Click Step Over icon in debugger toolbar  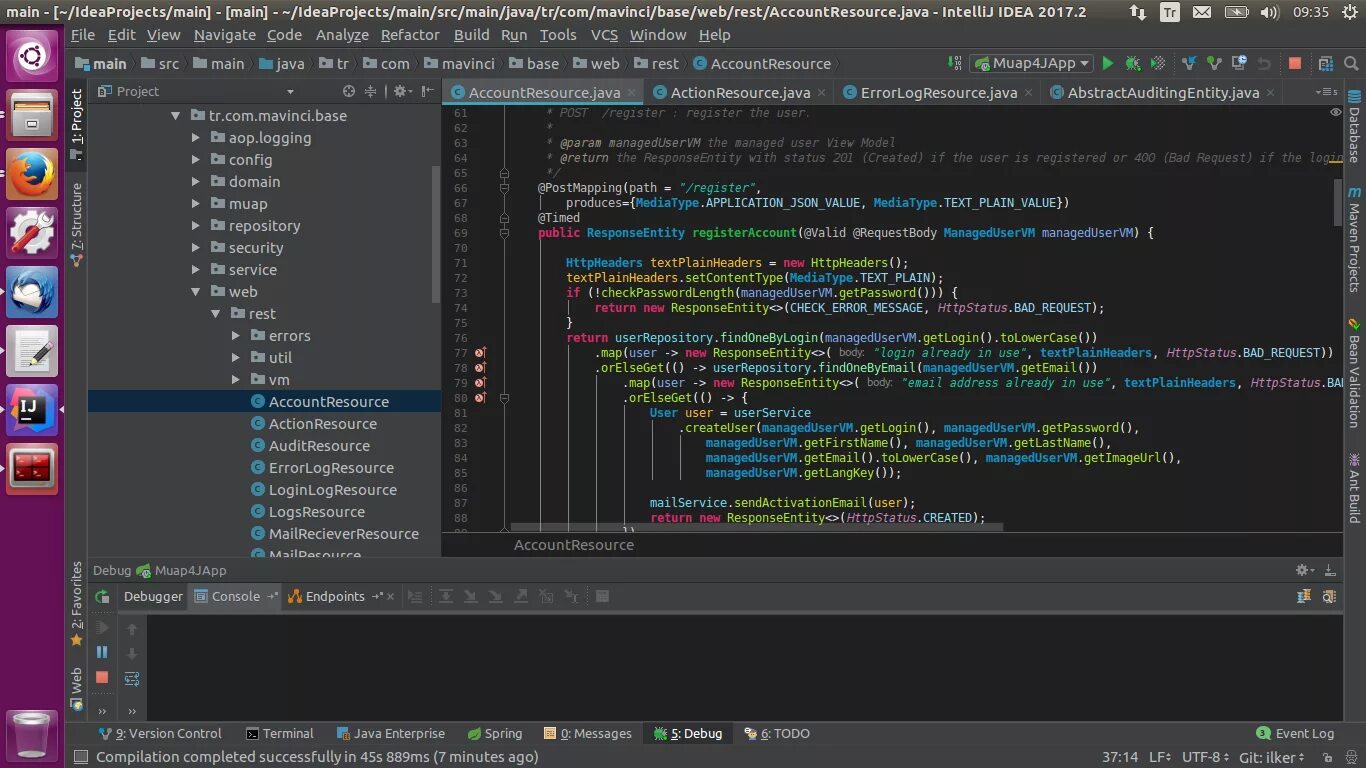click(446, 596)
